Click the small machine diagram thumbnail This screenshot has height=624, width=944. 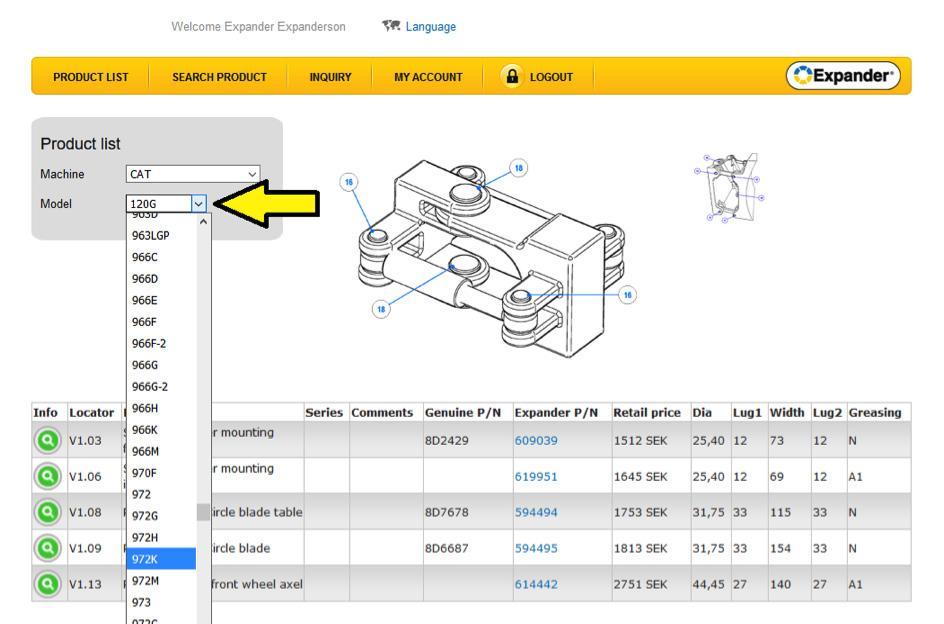click(x=730, y=187)
